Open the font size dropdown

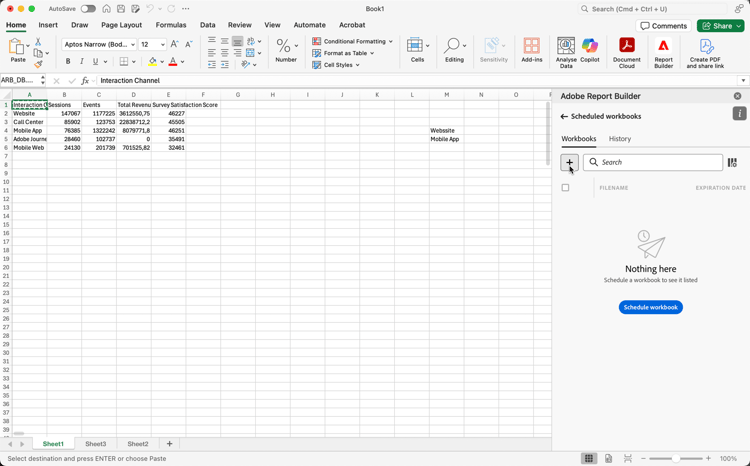[163, 44]
